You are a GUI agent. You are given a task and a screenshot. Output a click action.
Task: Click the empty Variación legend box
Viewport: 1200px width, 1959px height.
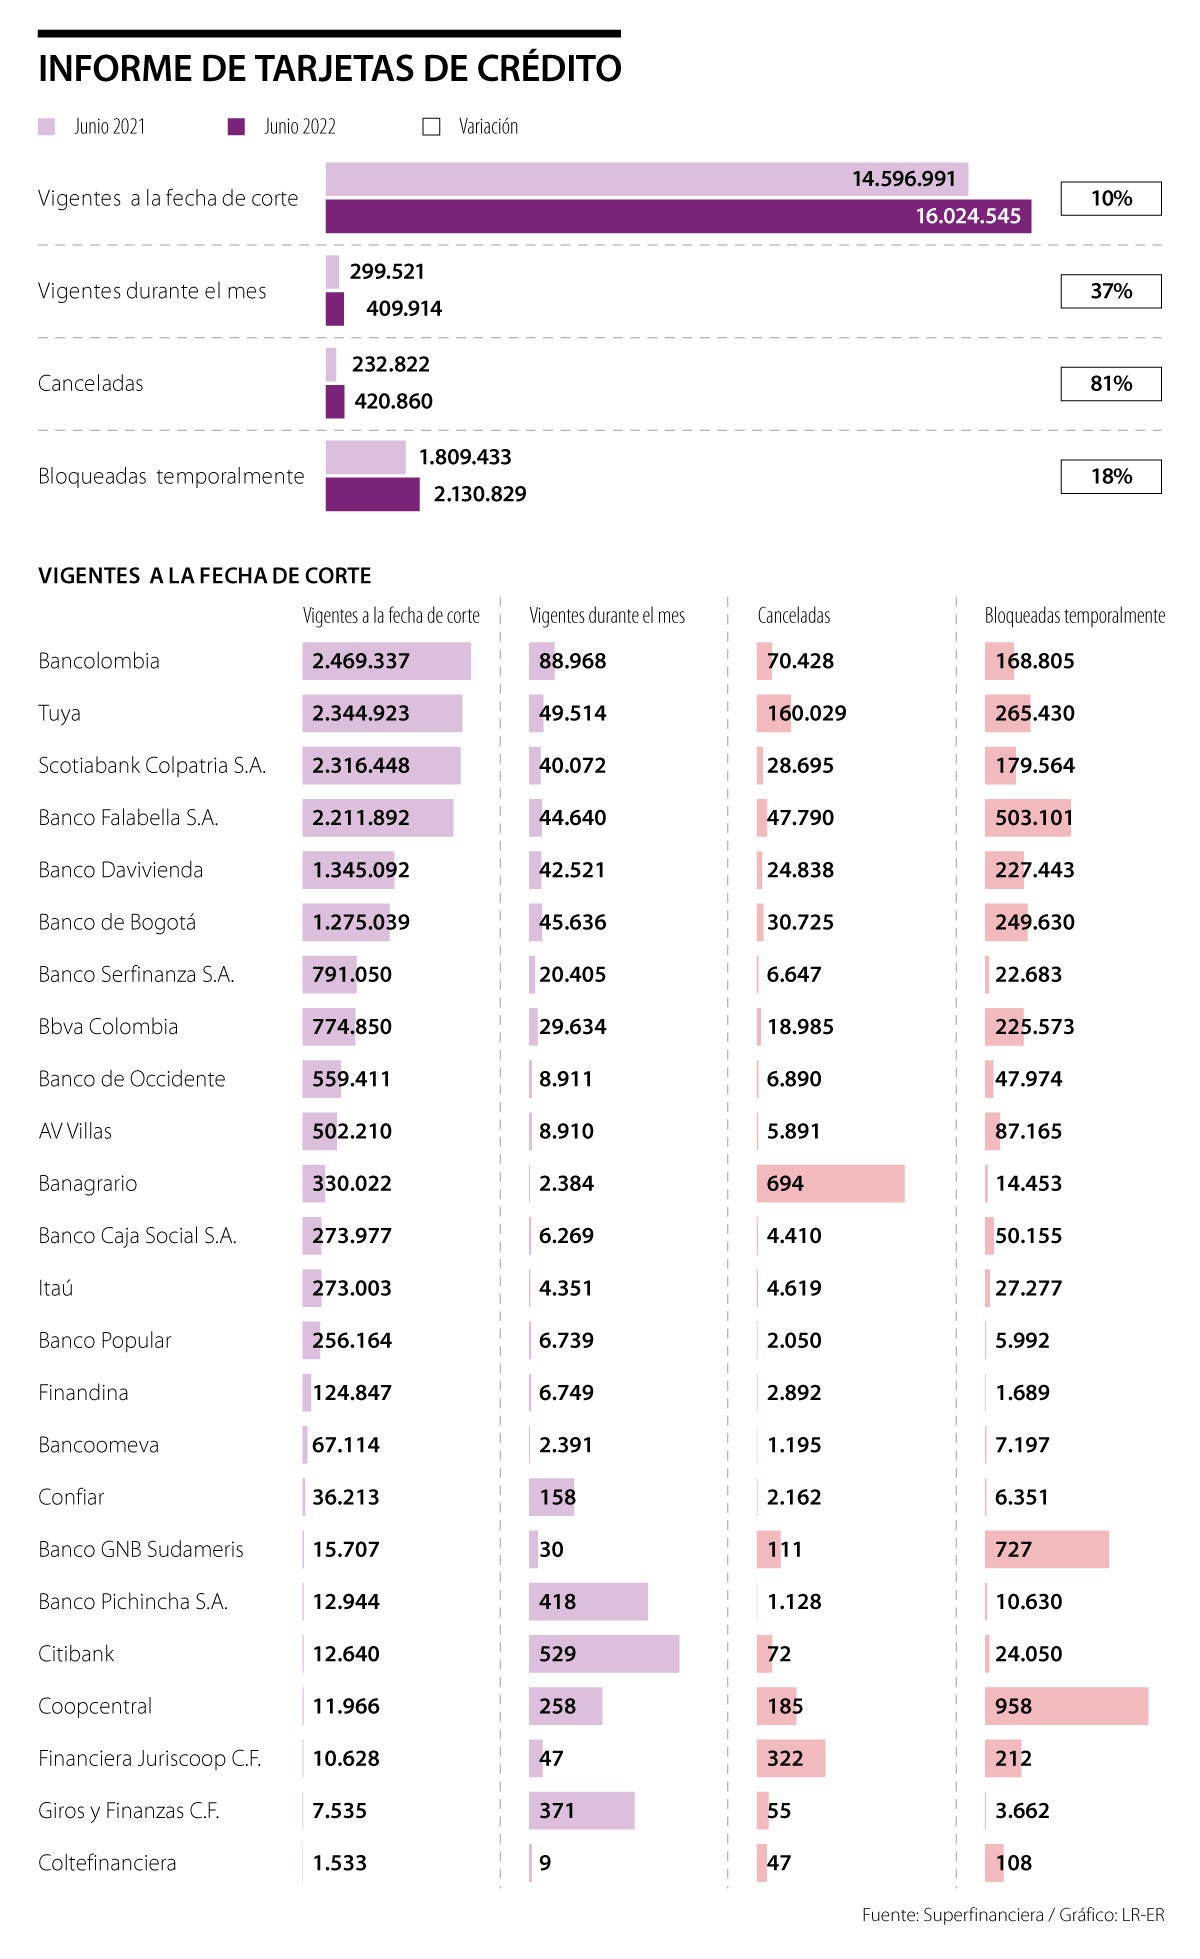point(431,127)
